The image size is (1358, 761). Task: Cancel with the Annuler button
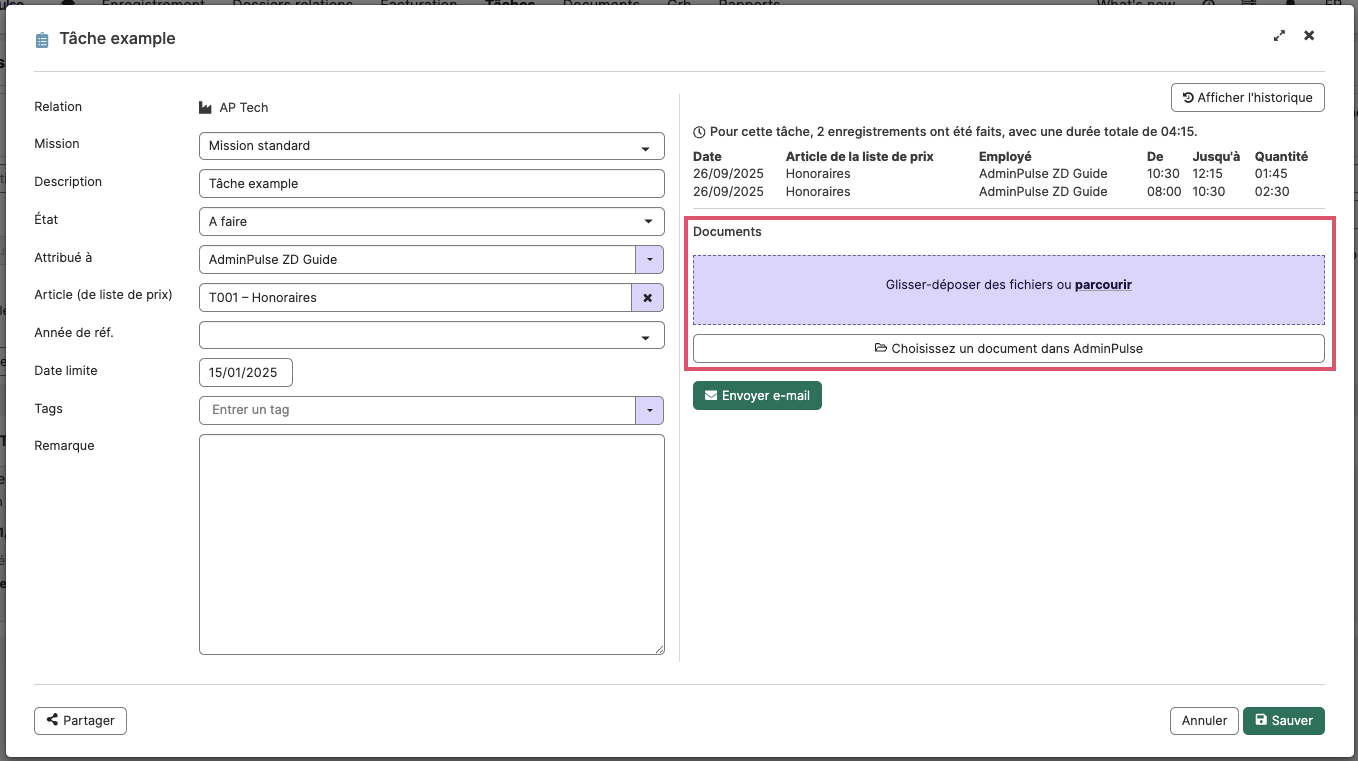[x=1204, y=720]
